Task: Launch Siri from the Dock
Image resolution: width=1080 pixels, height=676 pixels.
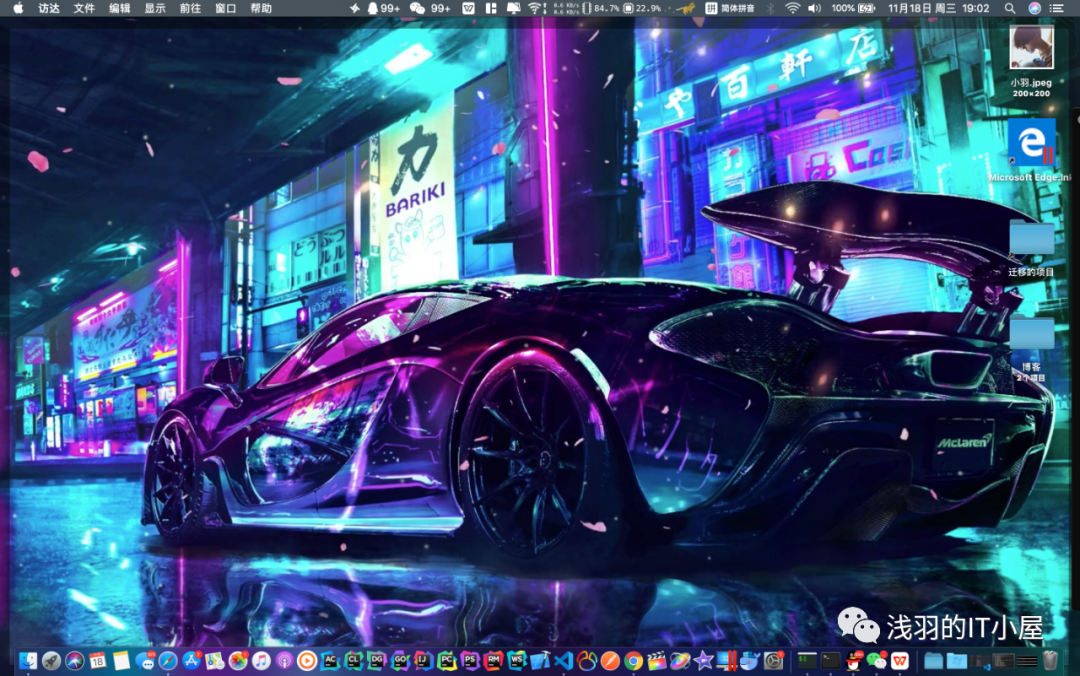Action: (74, 661)
